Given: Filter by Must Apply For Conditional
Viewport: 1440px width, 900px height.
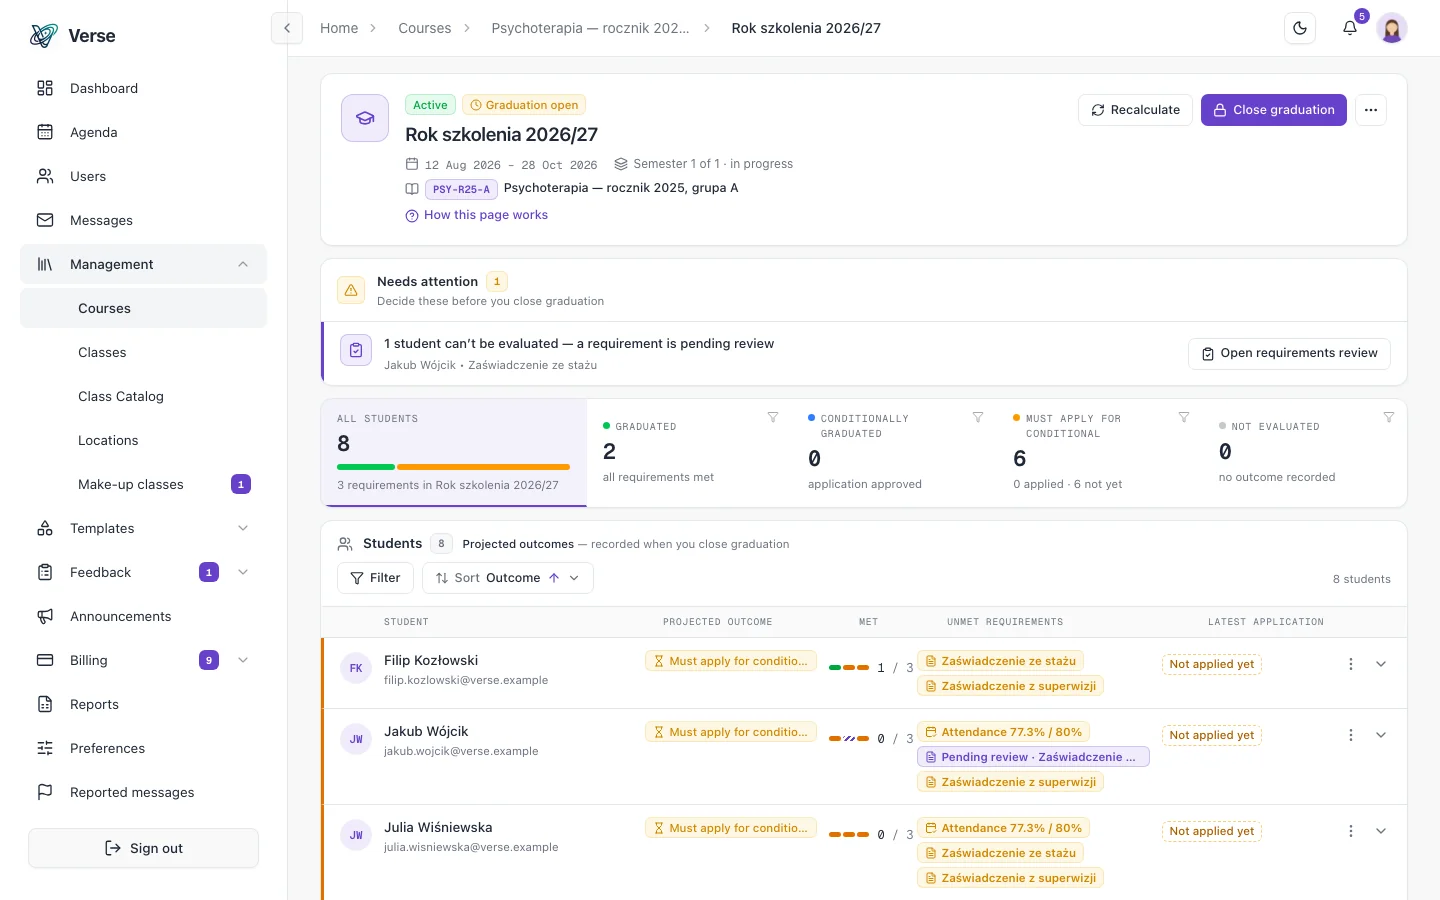Looking at the screenshot, I should point(1184,417).
